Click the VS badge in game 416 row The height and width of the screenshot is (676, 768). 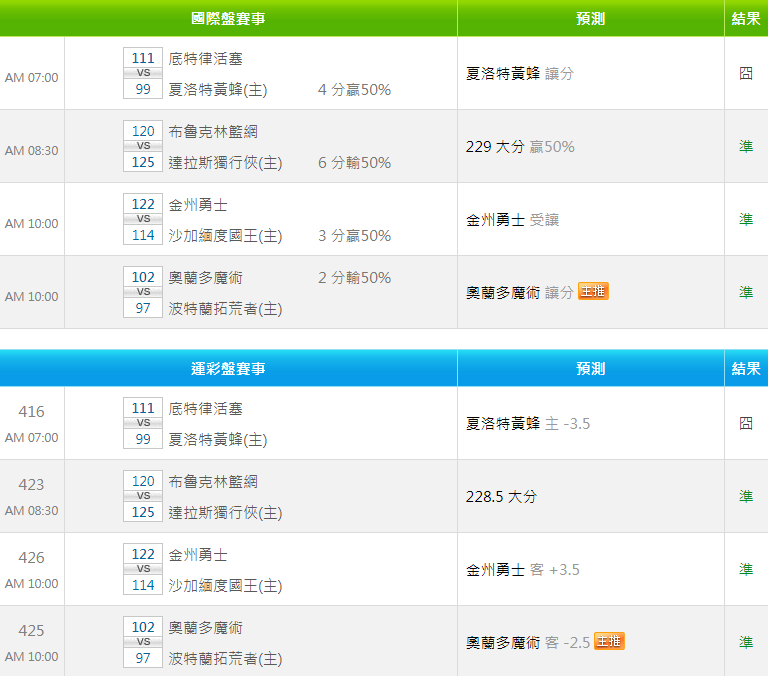pos(143,423)
